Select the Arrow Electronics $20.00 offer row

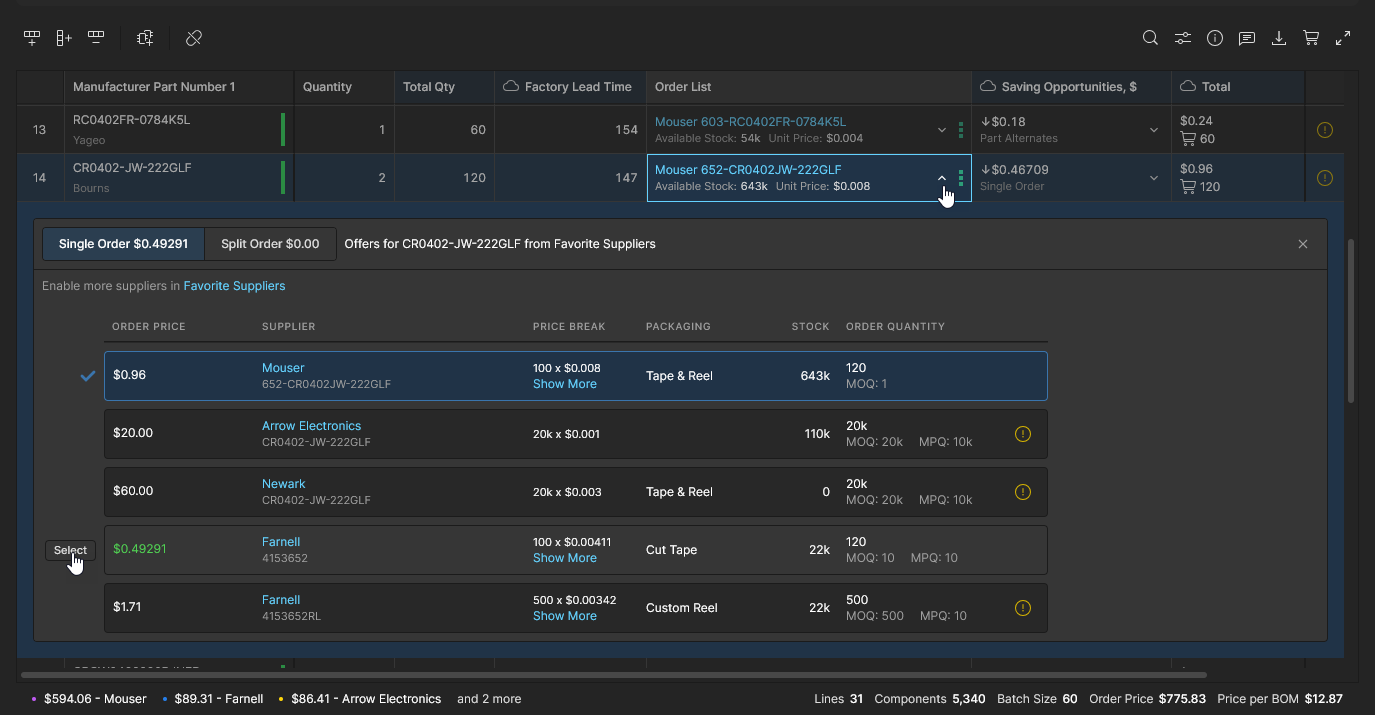(x=575, y=434)
